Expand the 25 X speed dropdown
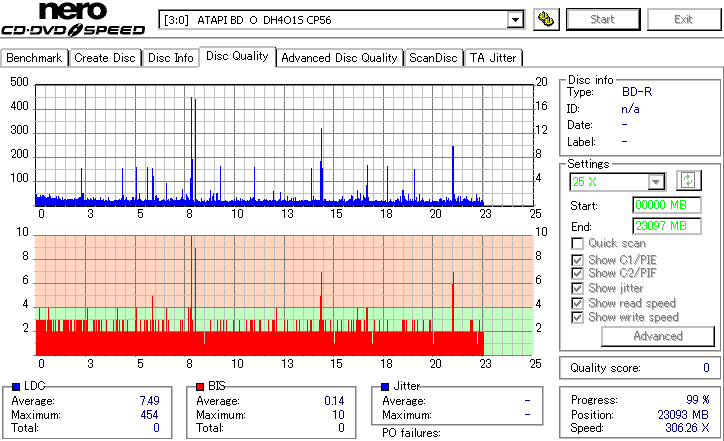Viewport: 724px width, 441px height. pyautogui.click(x=655, y=182)
